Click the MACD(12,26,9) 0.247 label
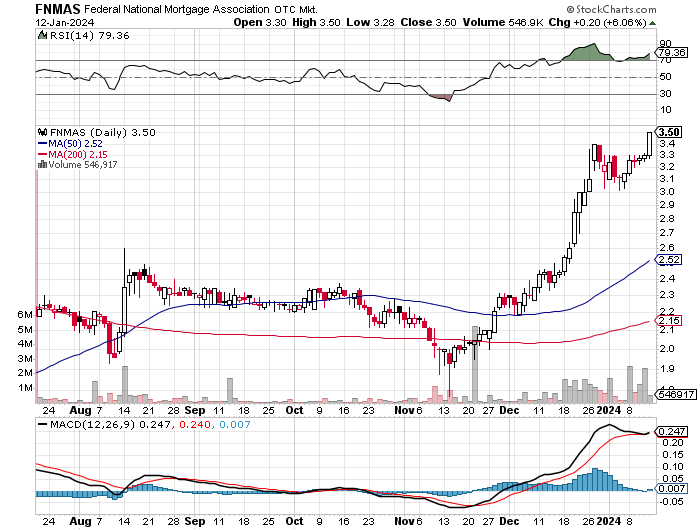 [110, 424]
